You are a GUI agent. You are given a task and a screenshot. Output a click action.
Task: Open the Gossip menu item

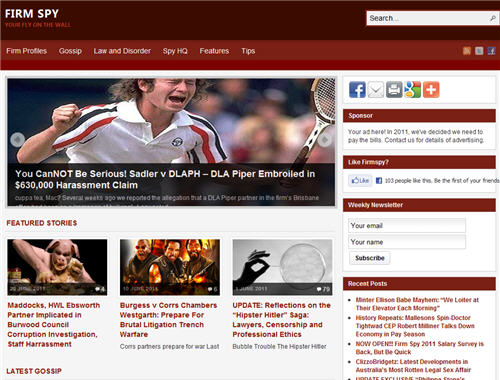70,51
